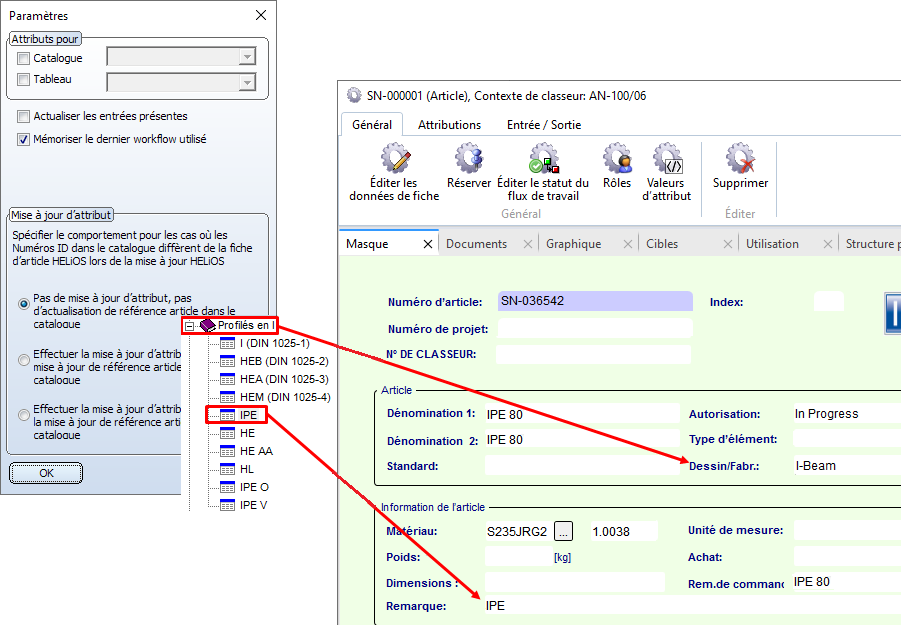Close the Utilisation tab with its X

tap(827, 244)
